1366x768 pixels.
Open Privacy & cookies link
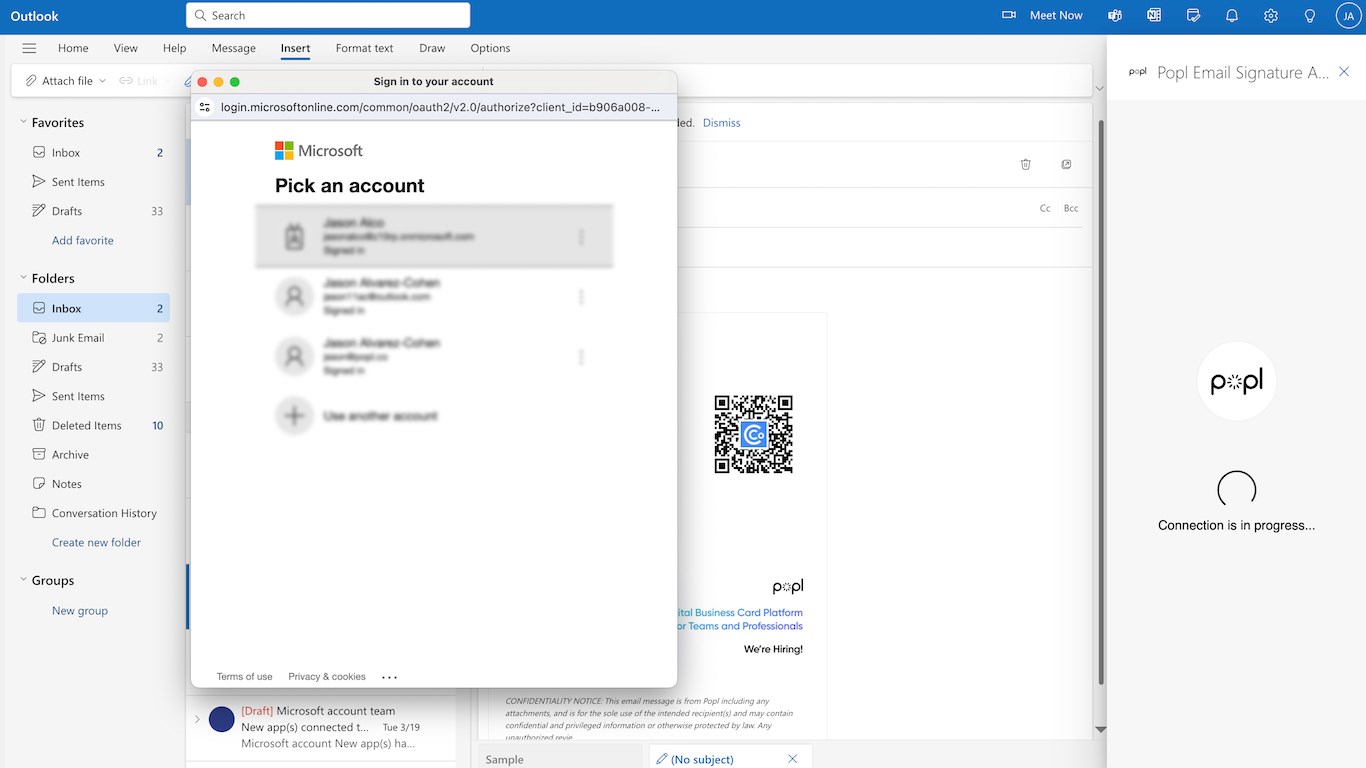[x=327, y=677]
